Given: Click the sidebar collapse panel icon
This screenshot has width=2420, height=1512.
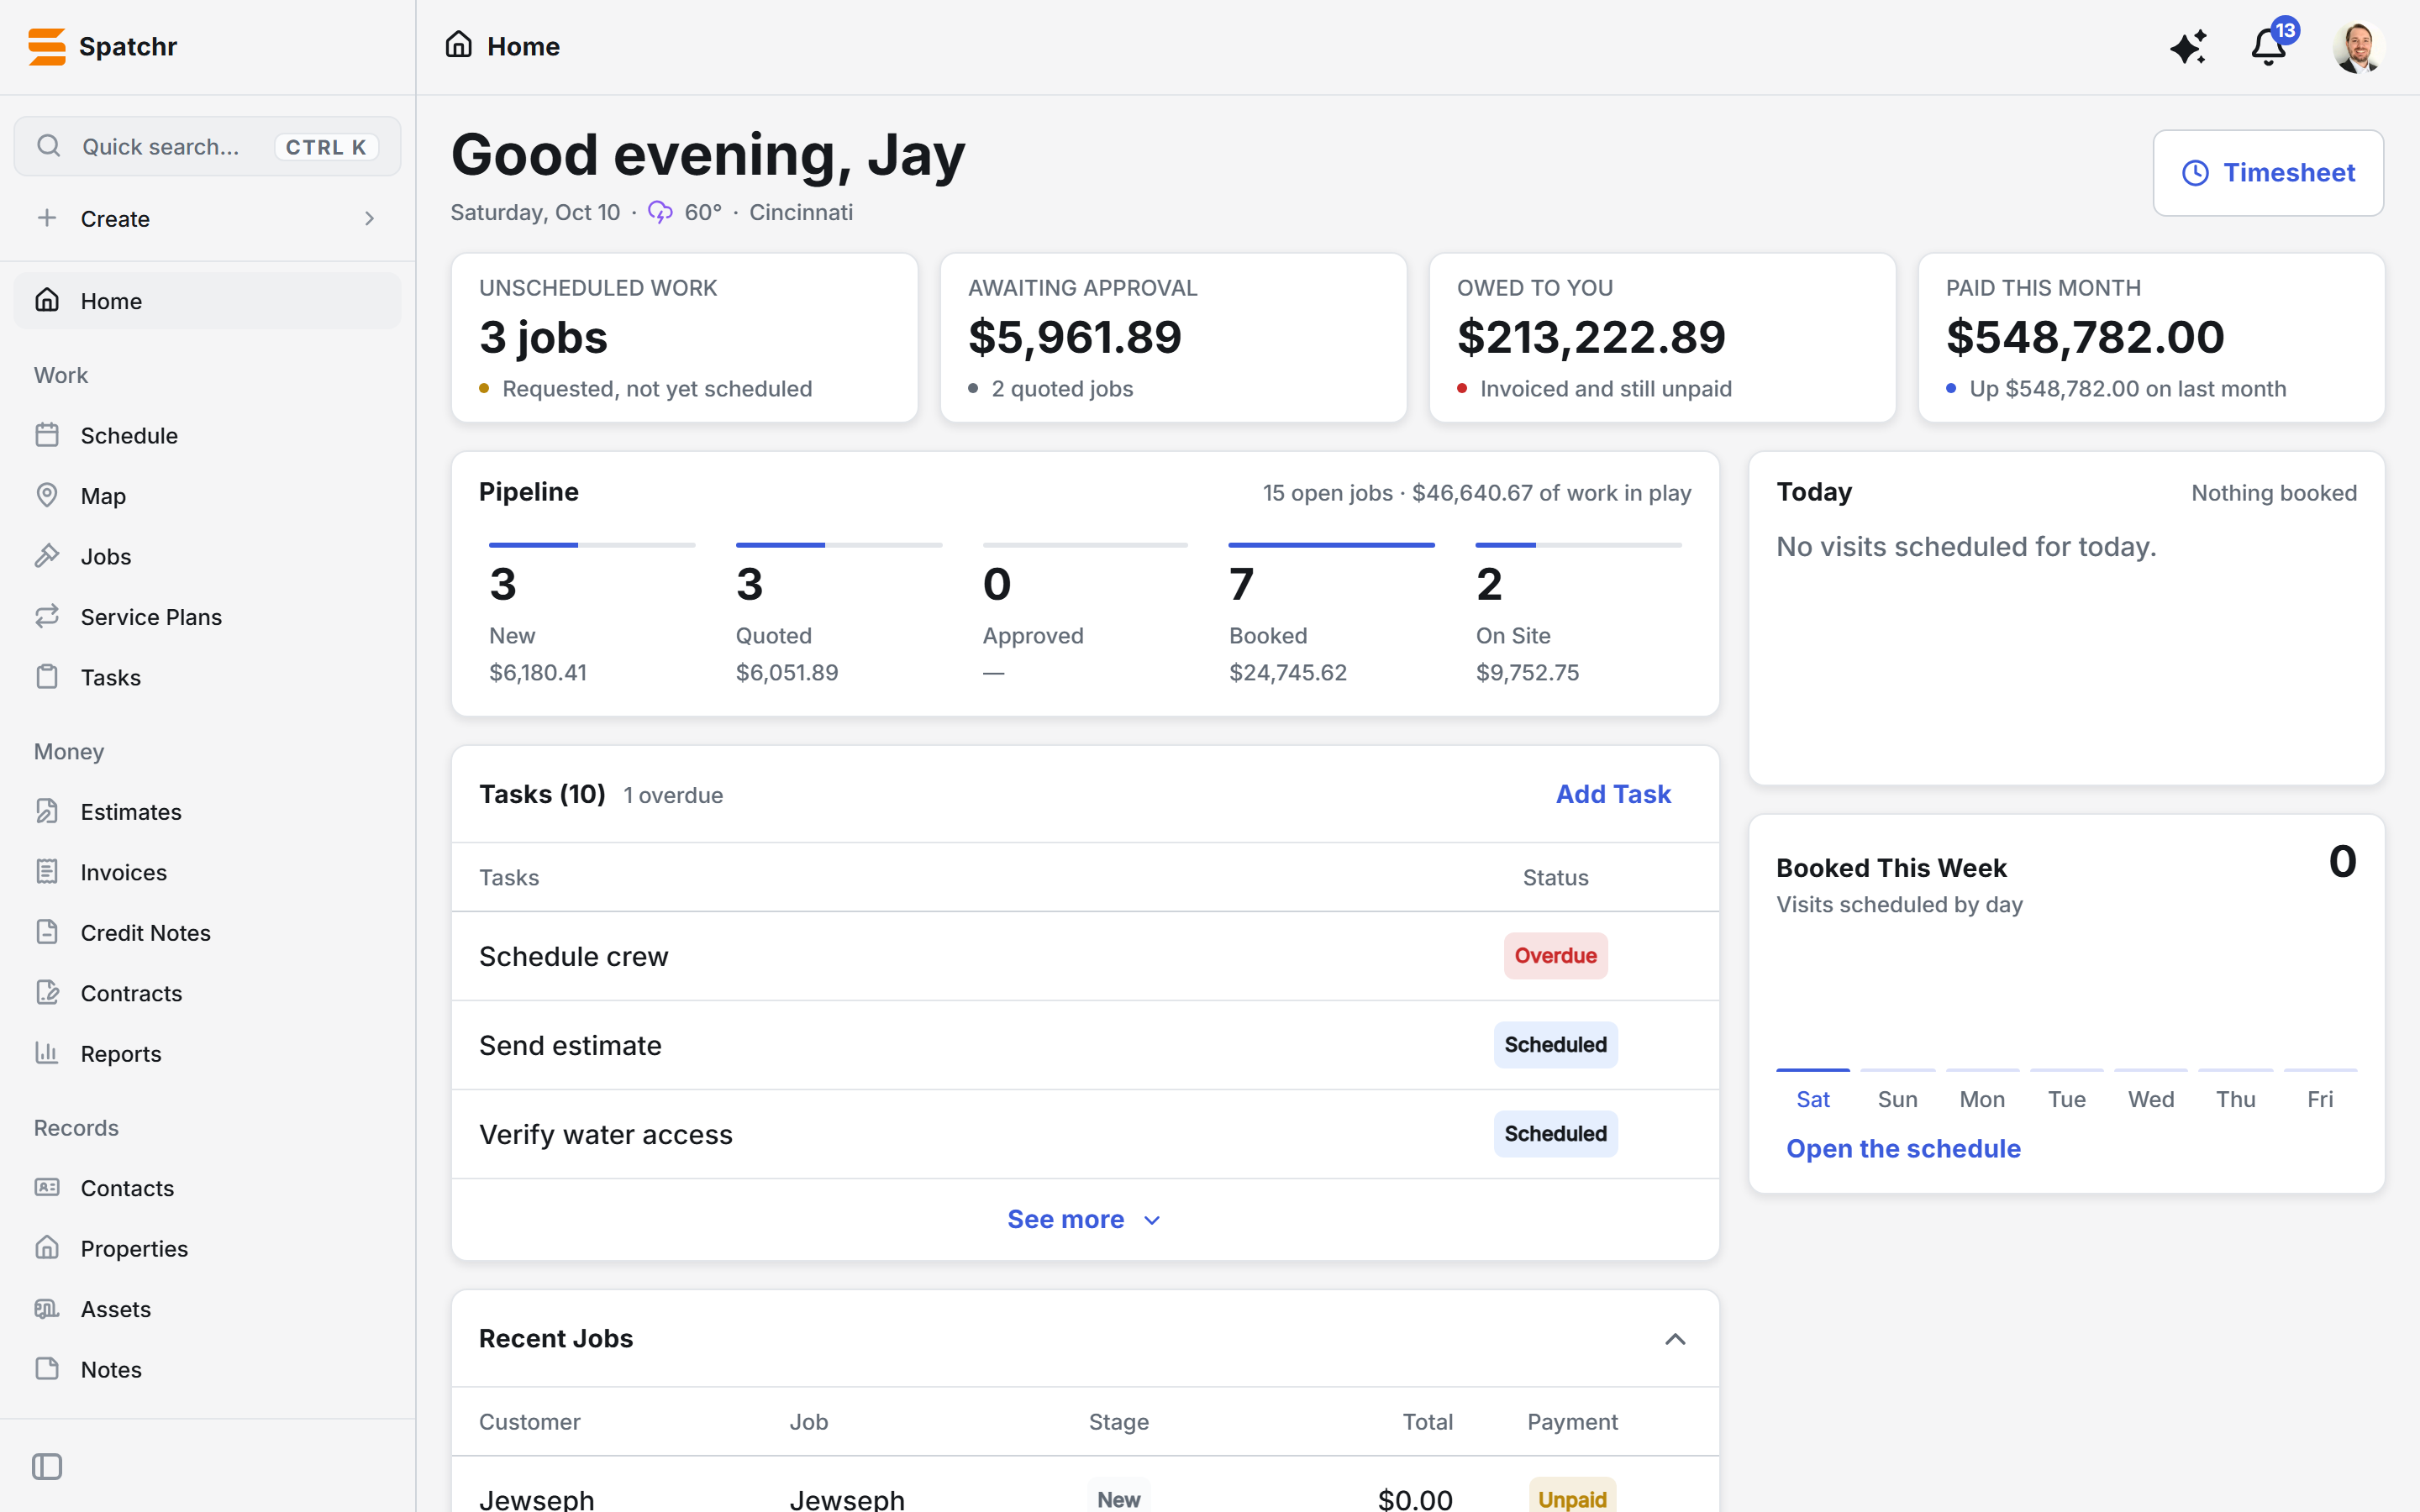Looking at the screenshot, I should click(47, 1466).
